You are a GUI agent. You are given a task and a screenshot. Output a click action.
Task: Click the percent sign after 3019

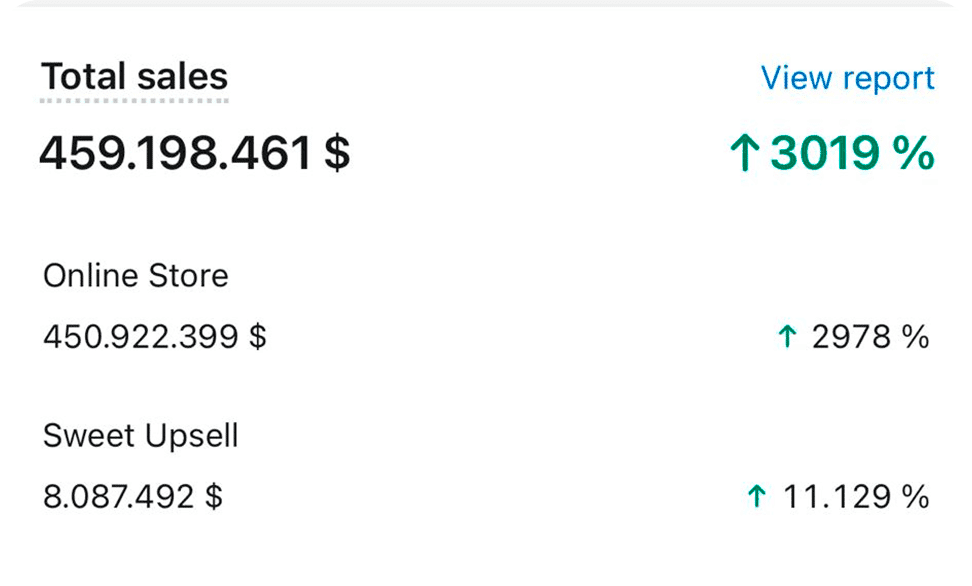tap(913, 153)
